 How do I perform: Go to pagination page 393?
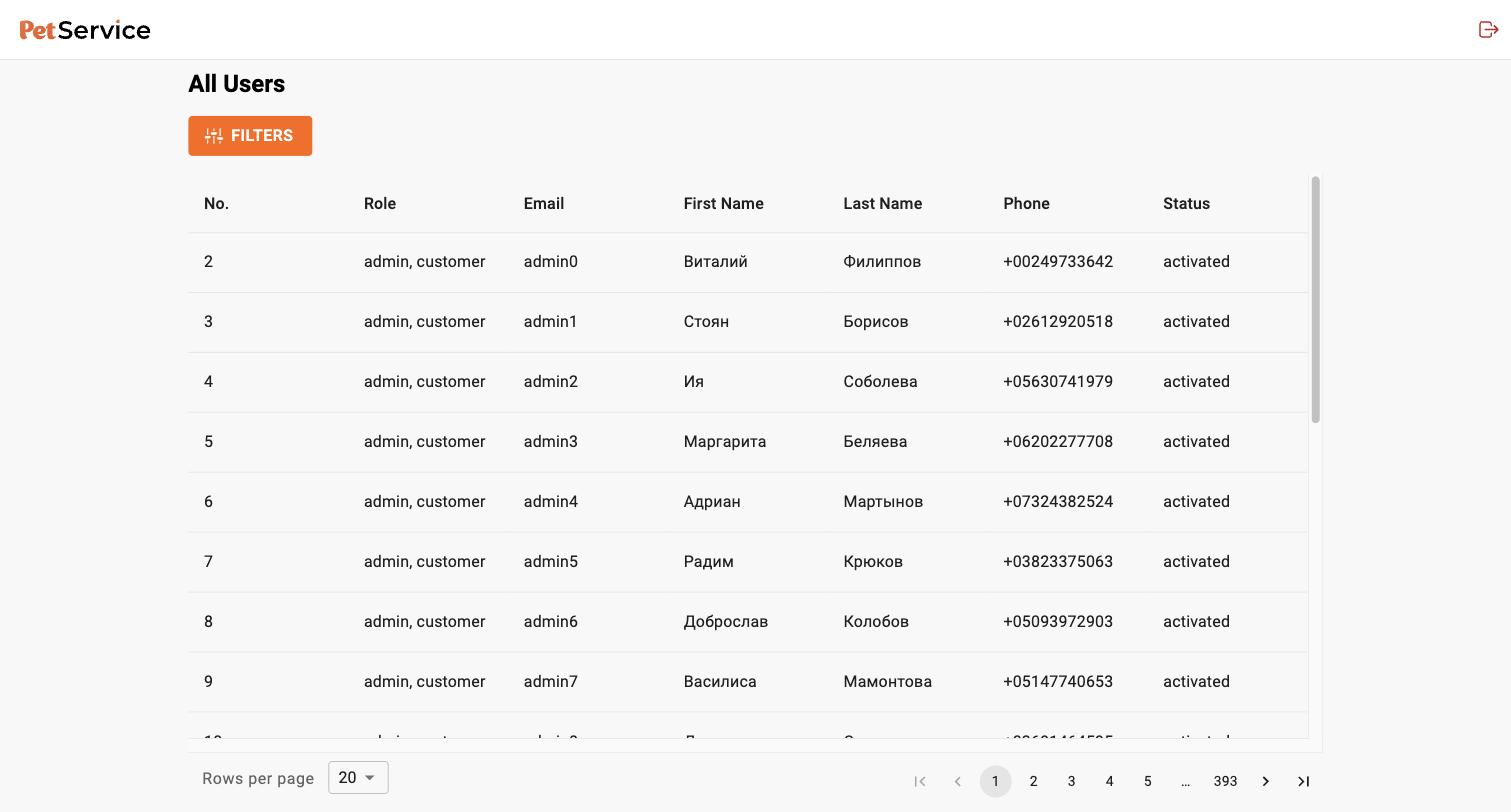coord(1225,781)
